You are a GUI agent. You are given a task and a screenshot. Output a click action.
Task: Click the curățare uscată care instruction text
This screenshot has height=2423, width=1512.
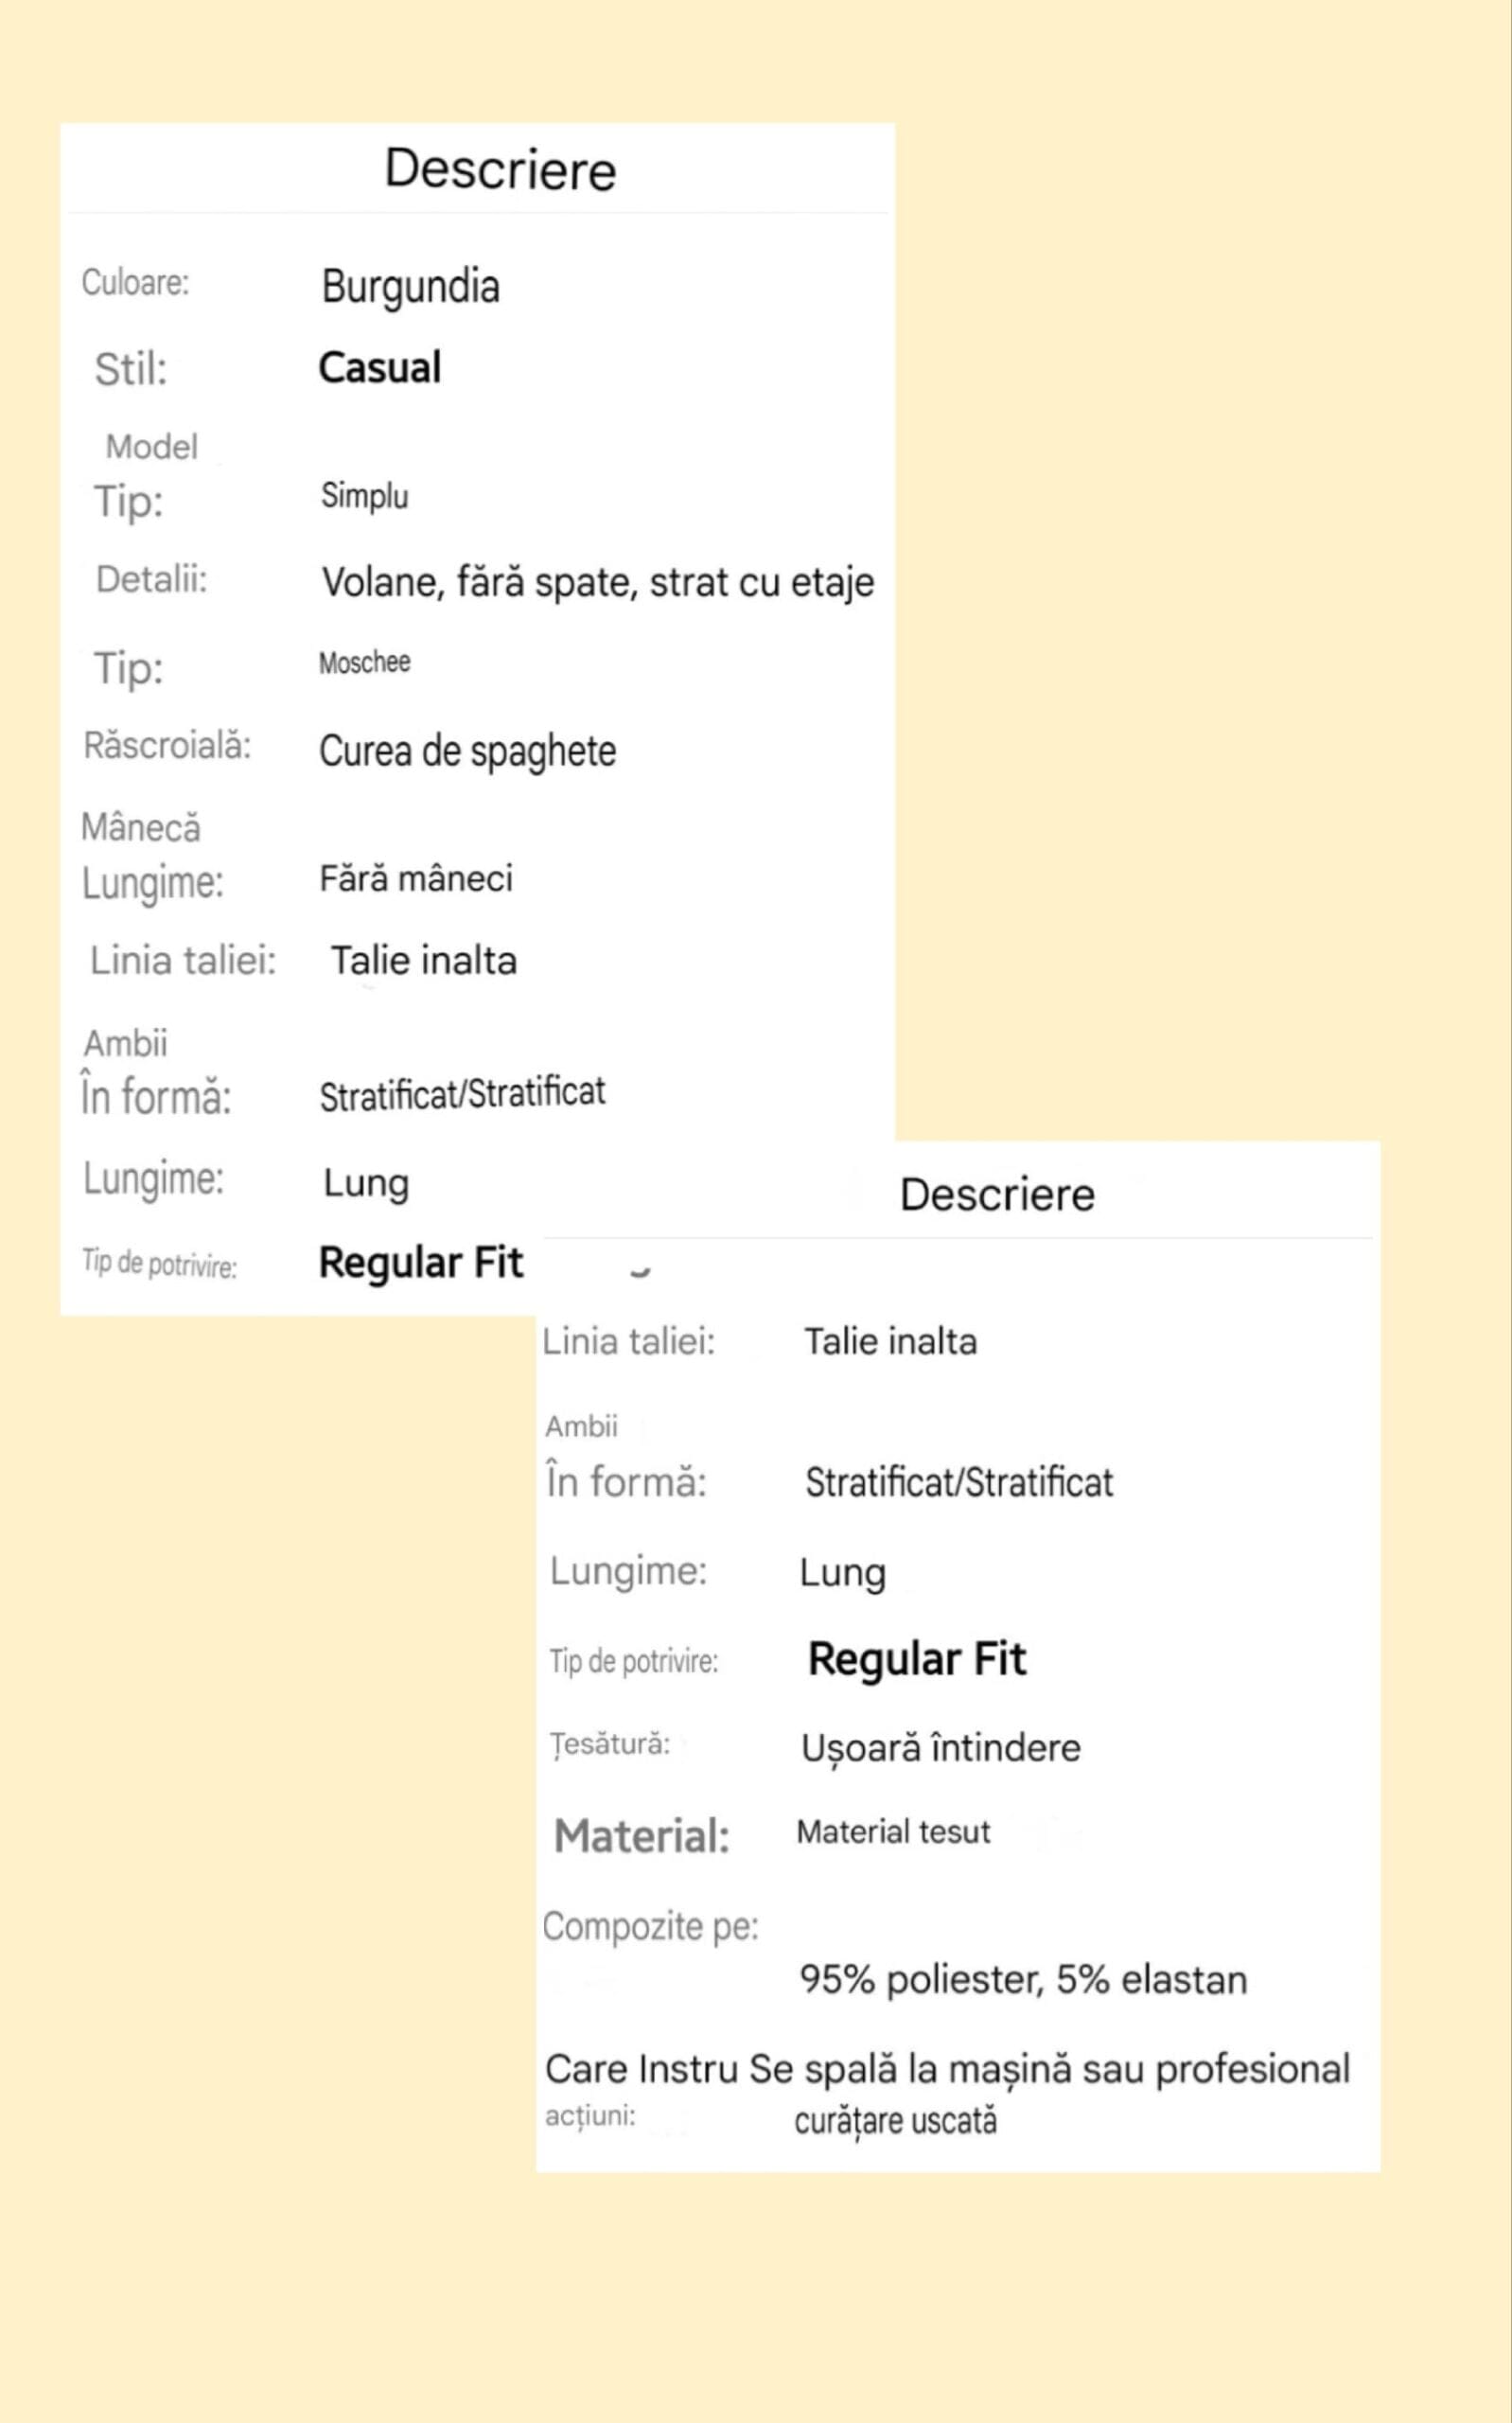(x=895, y=2121)
